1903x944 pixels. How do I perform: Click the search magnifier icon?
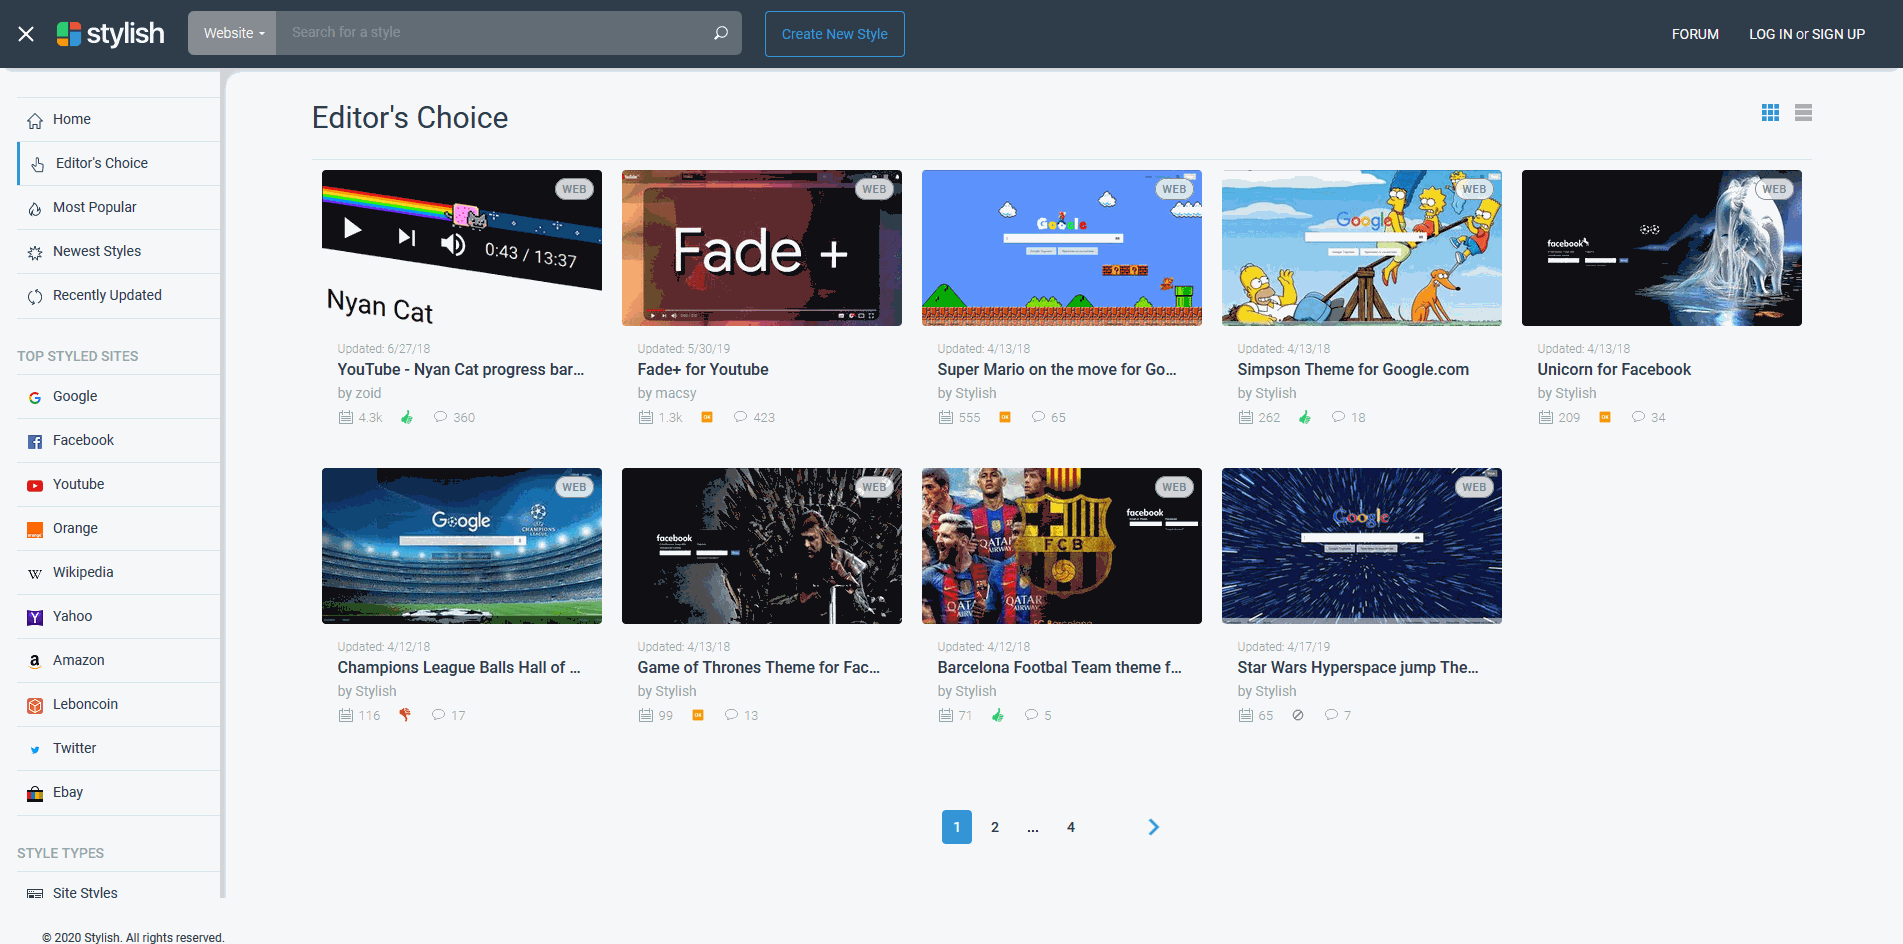(720, 33)
